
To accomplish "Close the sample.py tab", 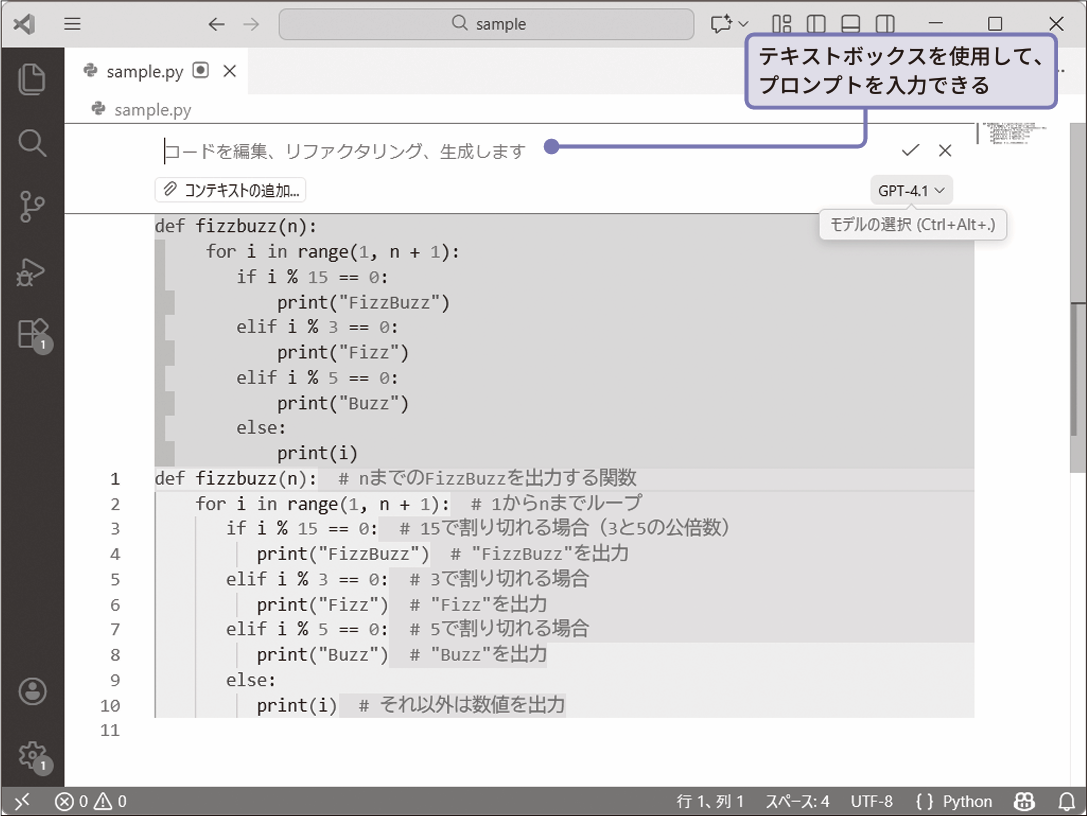I will point(230,71).
